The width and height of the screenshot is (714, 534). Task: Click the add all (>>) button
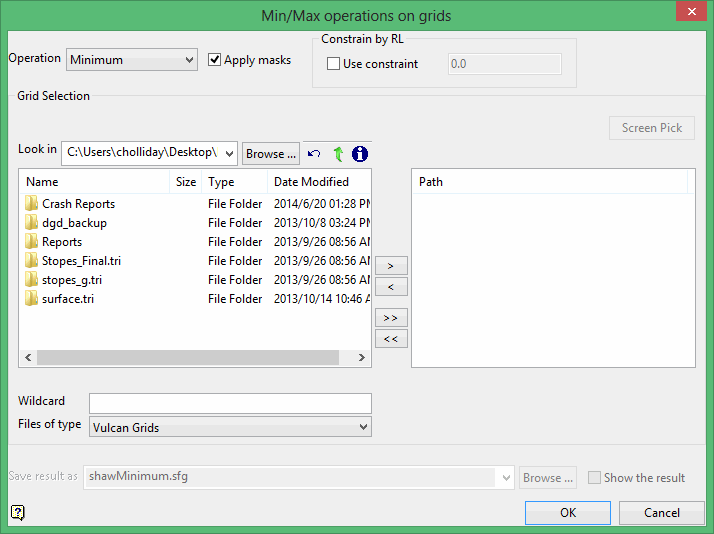click(x=390, y=318)
